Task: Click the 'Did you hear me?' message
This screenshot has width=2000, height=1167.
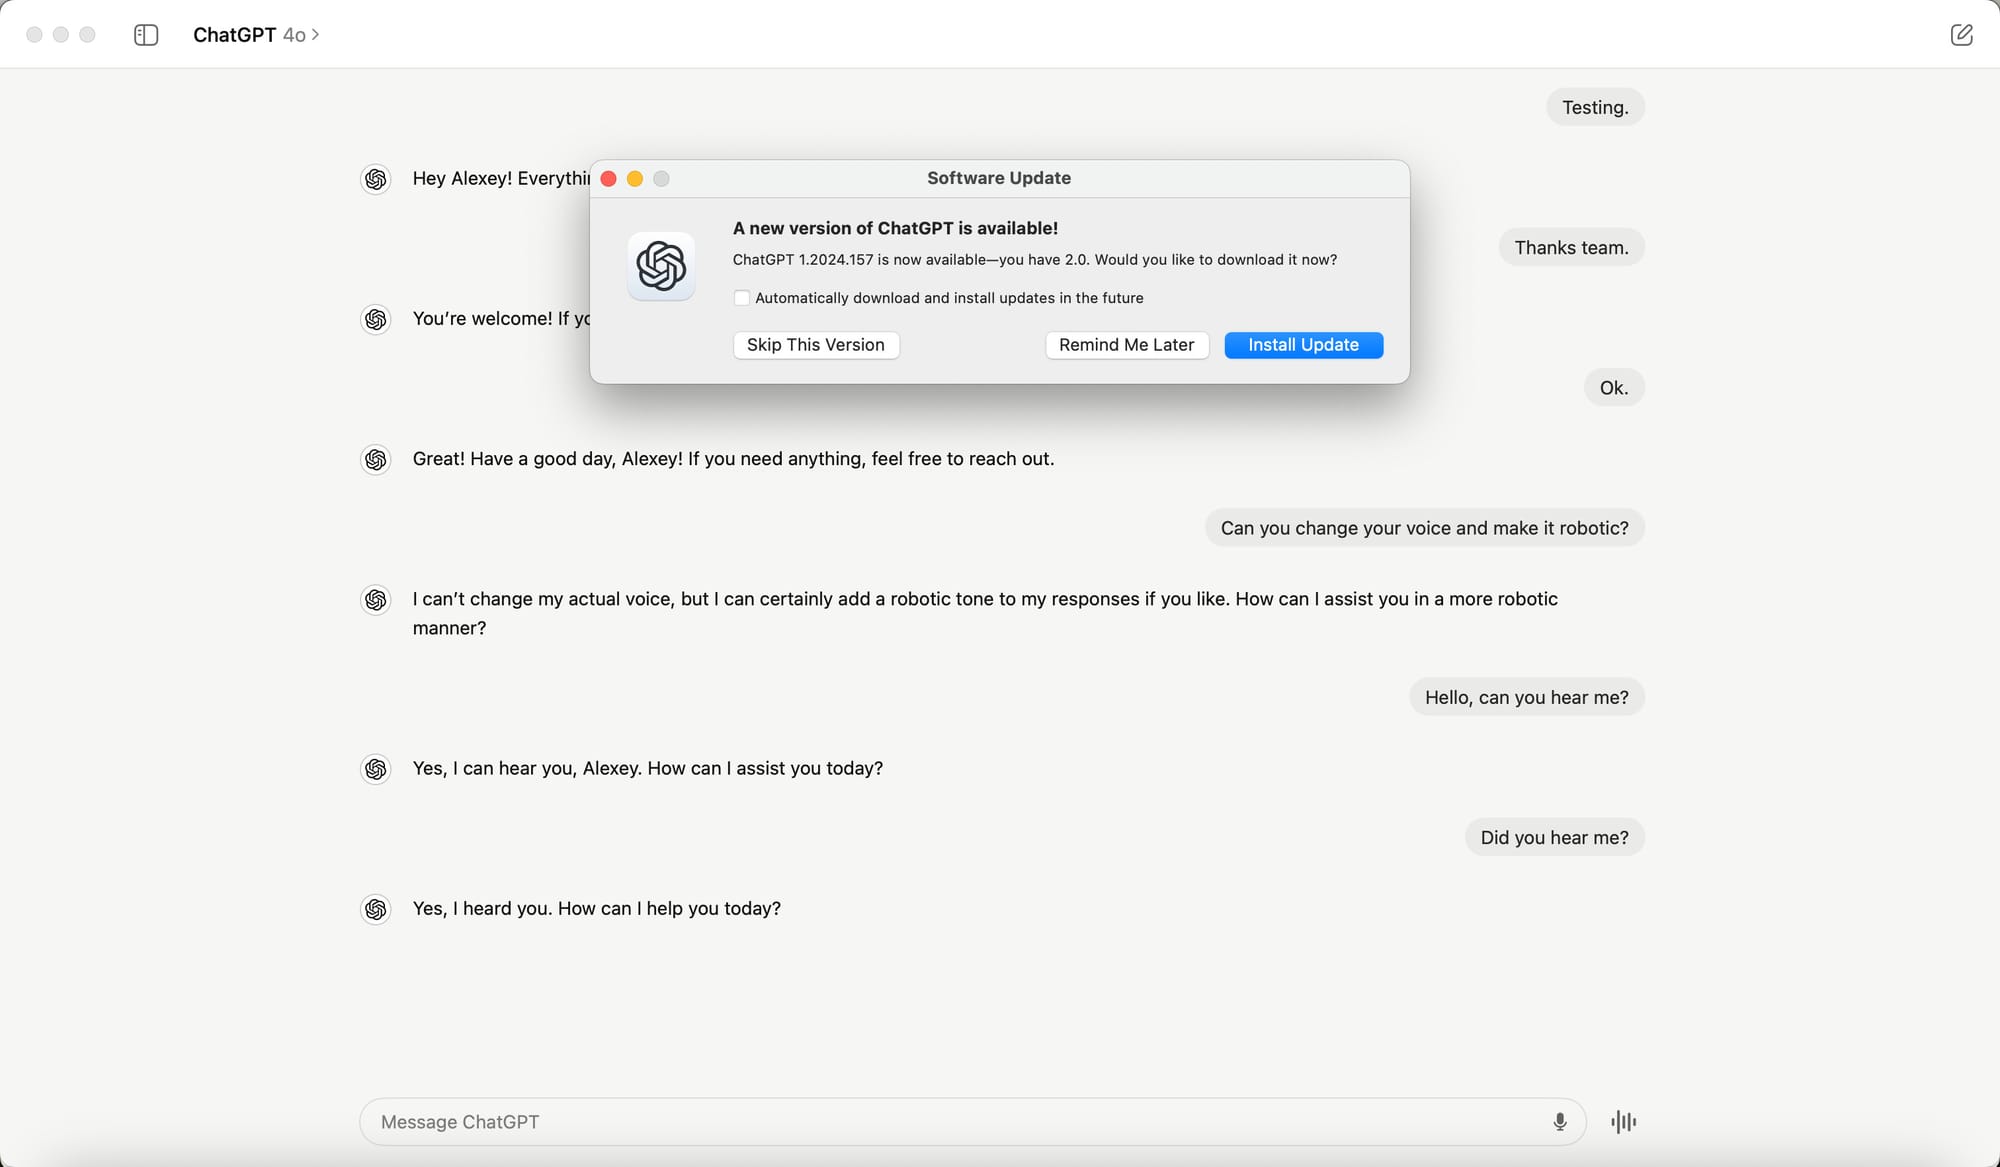Action: tap(1554, 837)
